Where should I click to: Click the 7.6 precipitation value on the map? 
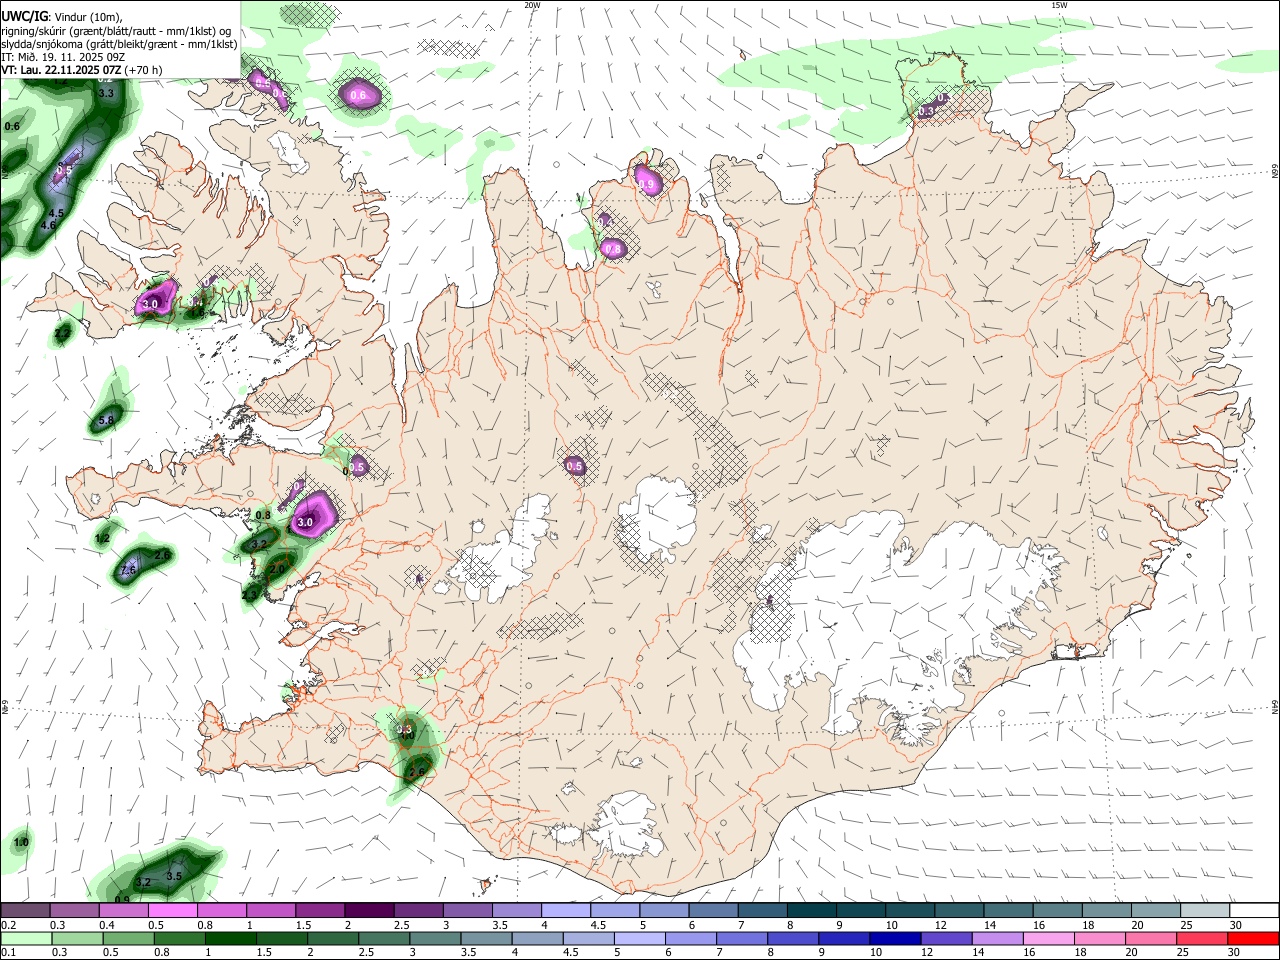pos(128,570)
